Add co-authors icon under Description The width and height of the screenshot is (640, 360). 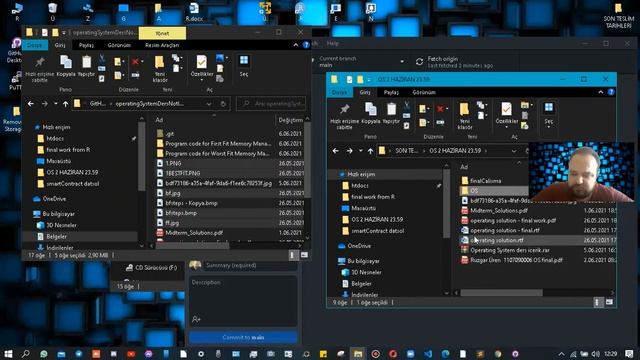[x=196, y=319]
